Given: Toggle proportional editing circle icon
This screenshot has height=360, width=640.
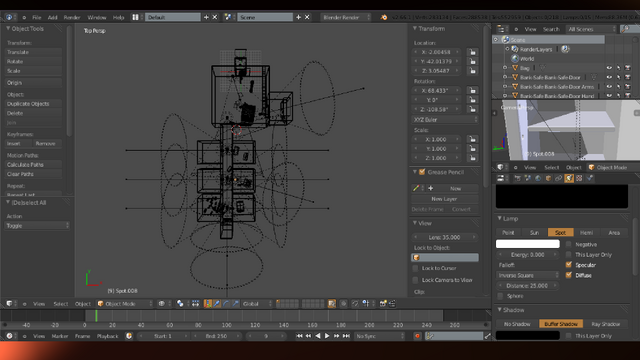Looking at the screenshot, I should tap(344, 304).
